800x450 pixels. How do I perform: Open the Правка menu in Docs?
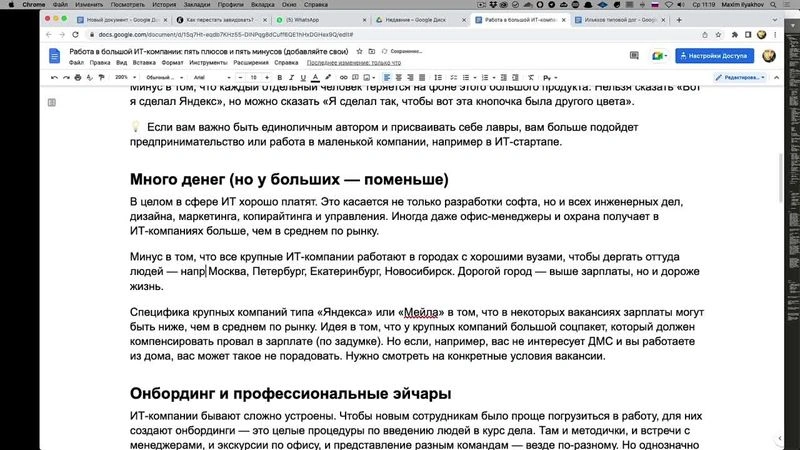(99, 63)
